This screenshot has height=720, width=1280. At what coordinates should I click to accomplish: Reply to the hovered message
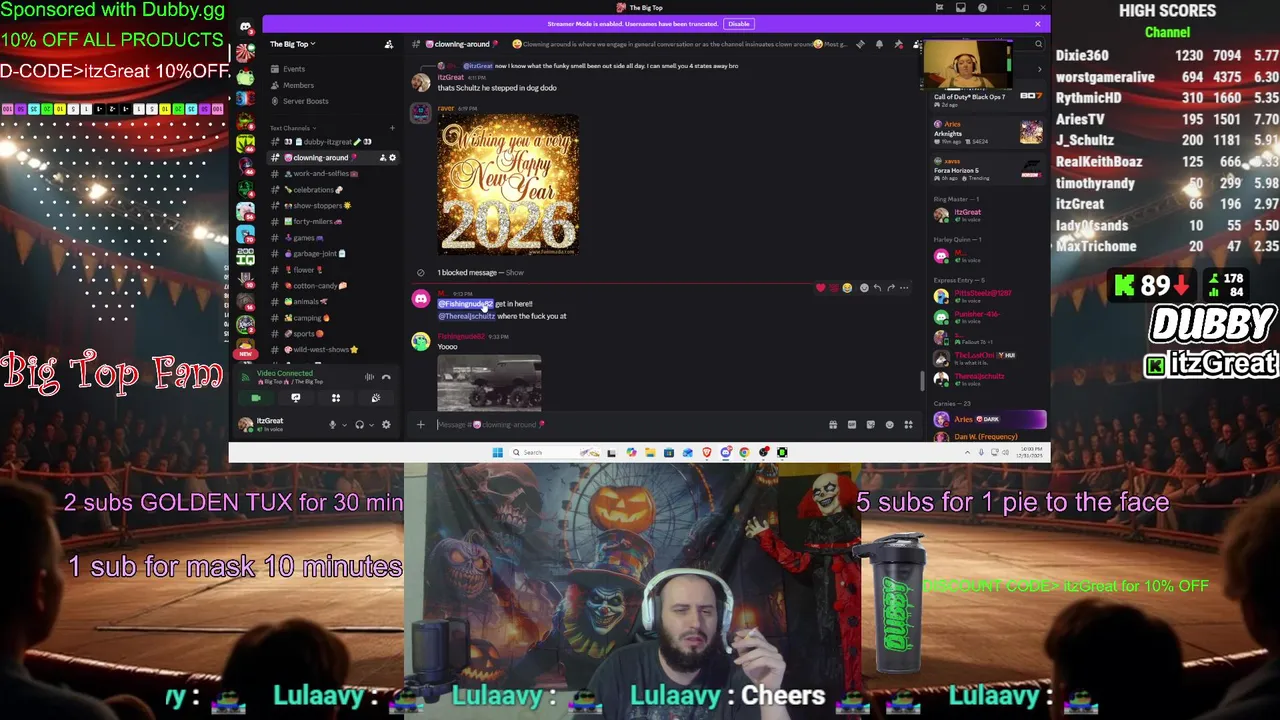pos(877,288)
